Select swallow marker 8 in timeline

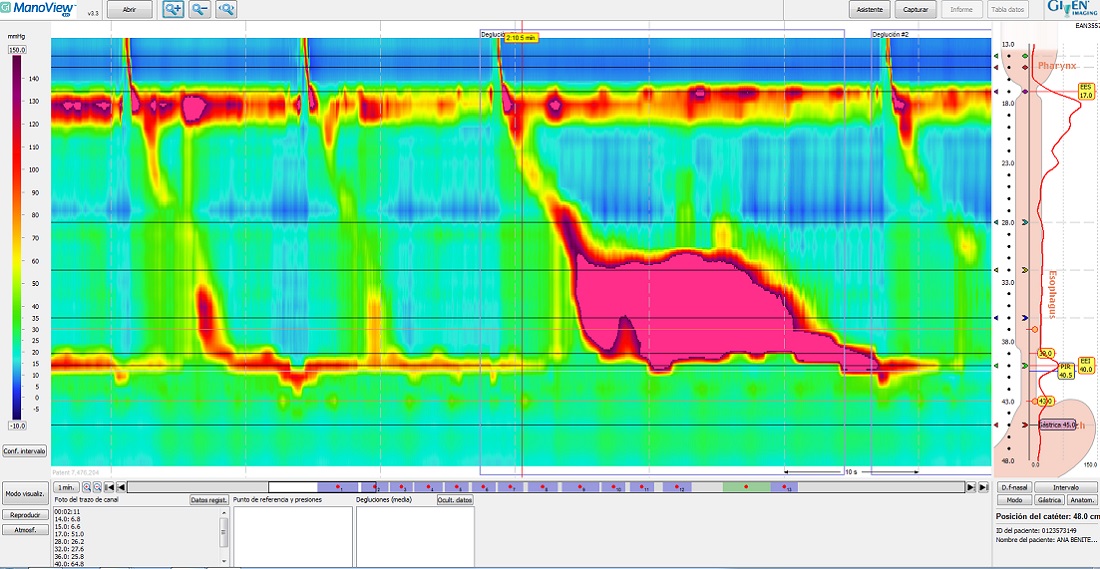(x=543, y=487)
